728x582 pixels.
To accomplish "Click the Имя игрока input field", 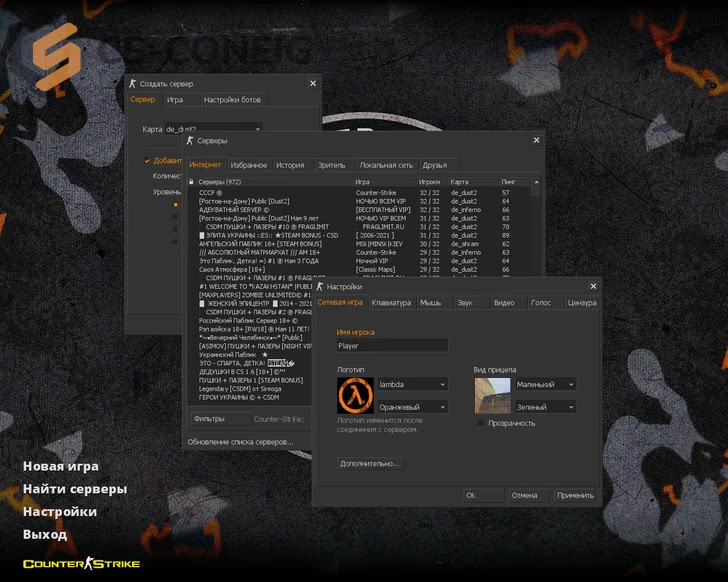I will click(392, 346).
